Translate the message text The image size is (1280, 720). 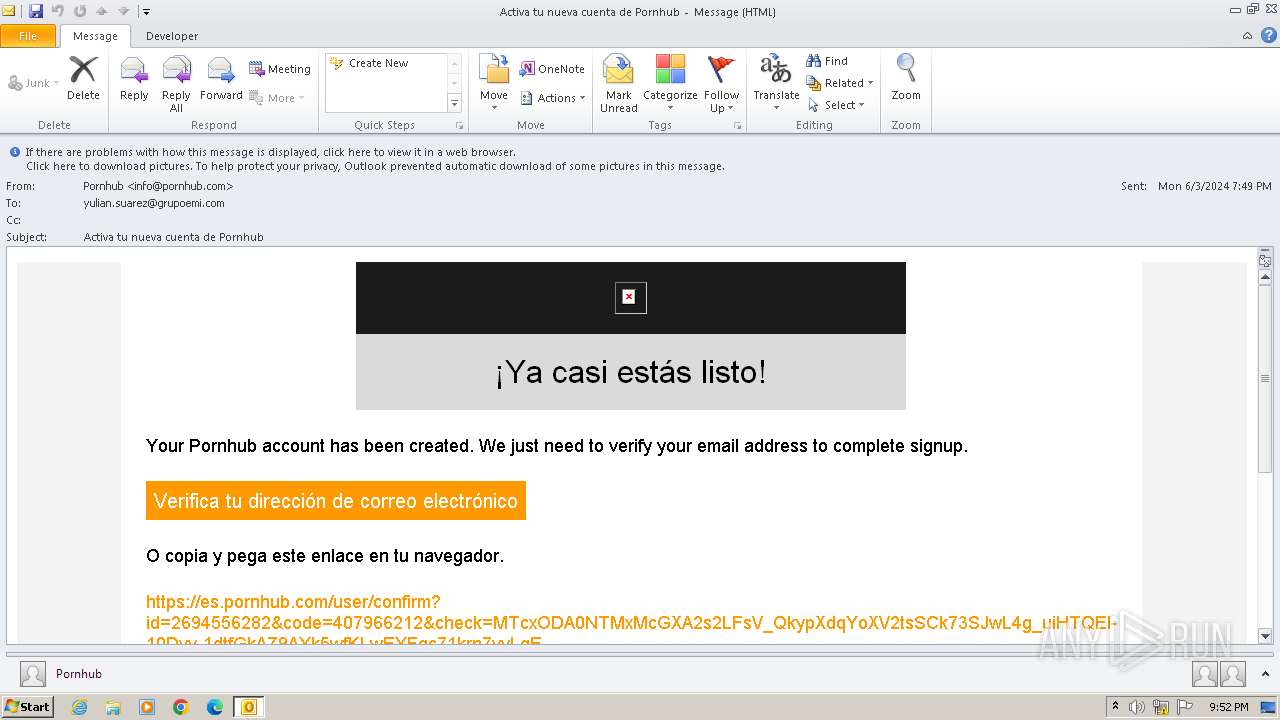776,82
